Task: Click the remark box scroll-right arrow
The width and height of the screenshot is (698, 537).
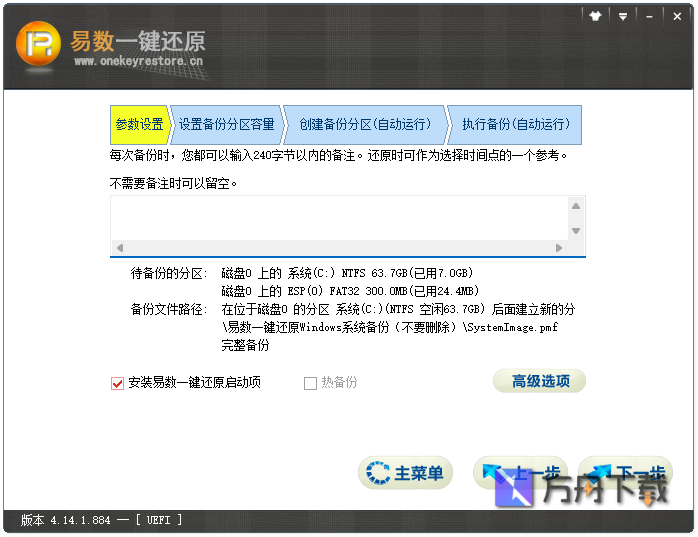Action: tap(559, 248)
